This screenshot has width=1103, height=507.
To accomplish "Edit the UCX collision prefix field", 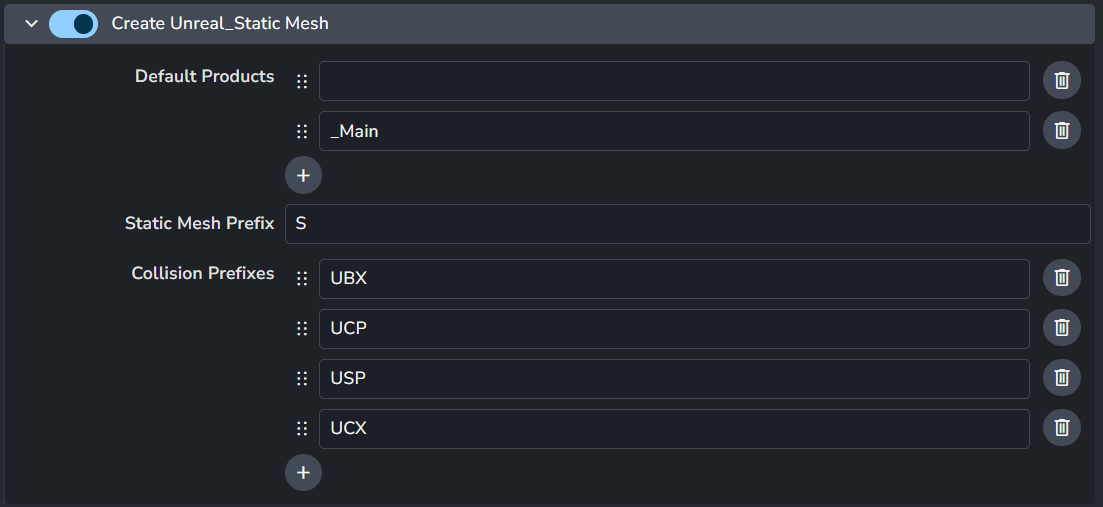I will (x=673, y=429).
